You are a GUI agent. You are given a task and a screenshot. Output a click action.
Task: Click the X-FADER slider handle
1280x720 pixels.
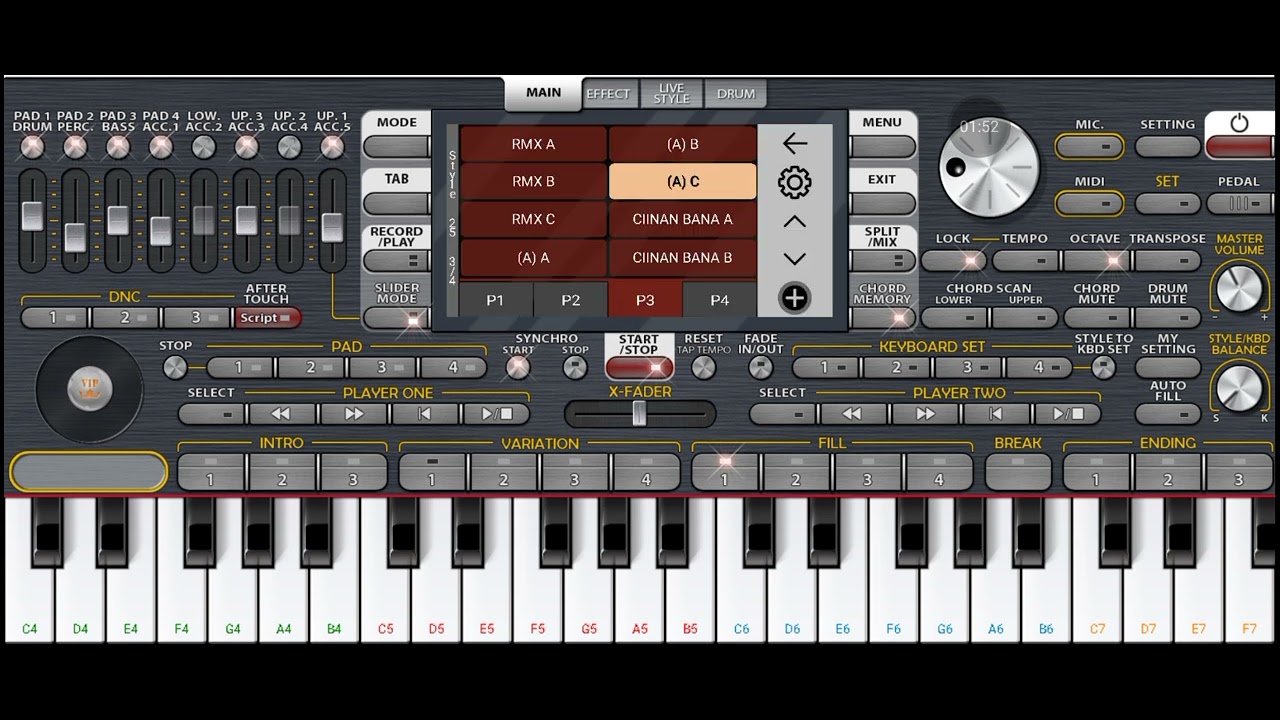[639, 413]
